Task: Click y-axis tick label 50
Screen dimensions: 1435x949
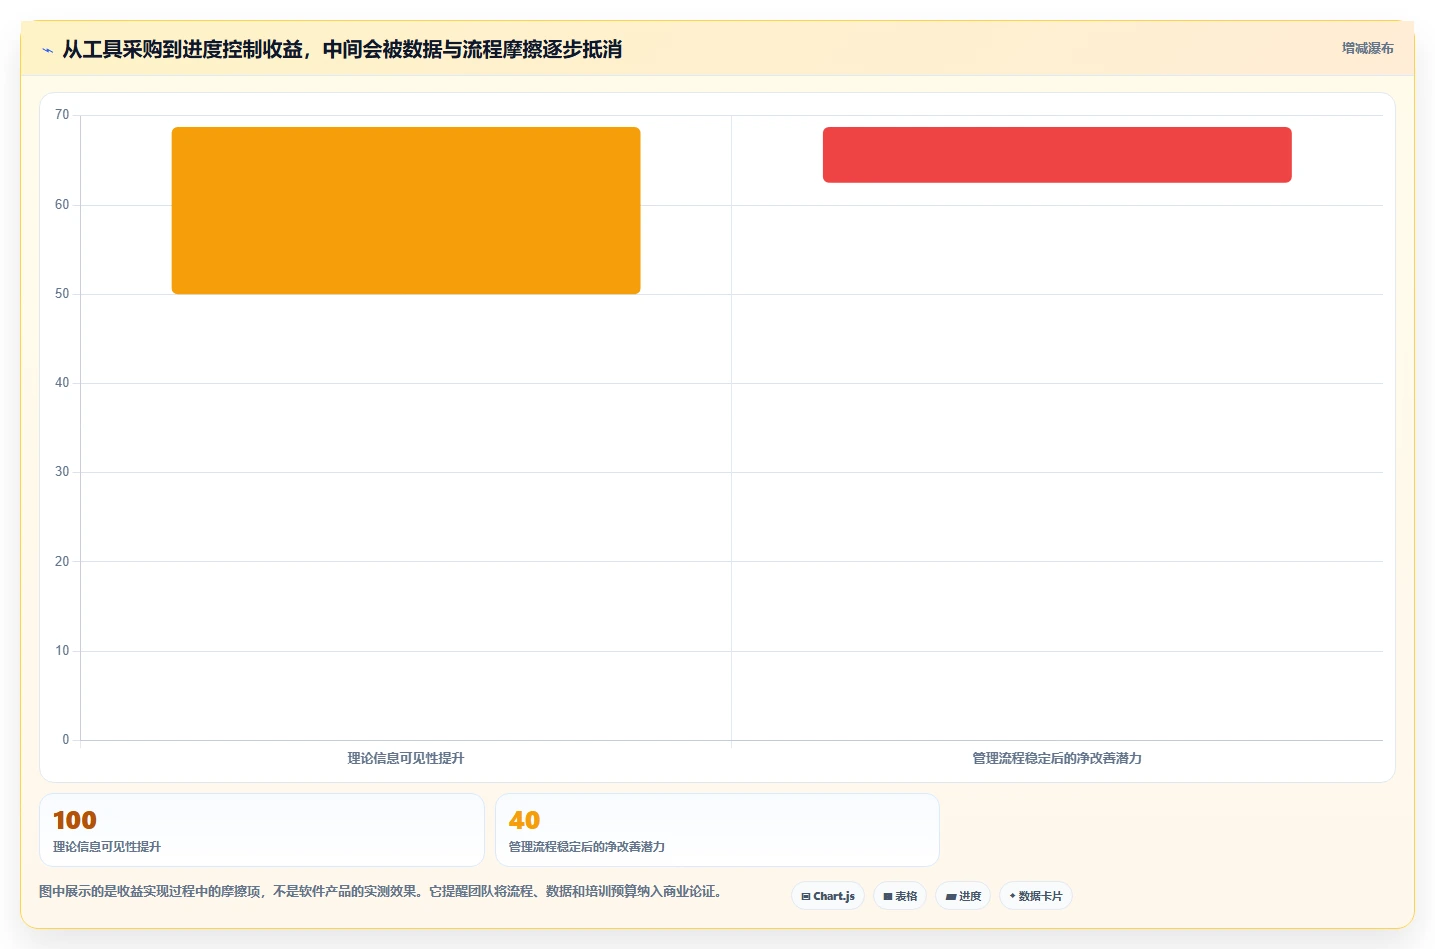Action: tap(62, 294)
